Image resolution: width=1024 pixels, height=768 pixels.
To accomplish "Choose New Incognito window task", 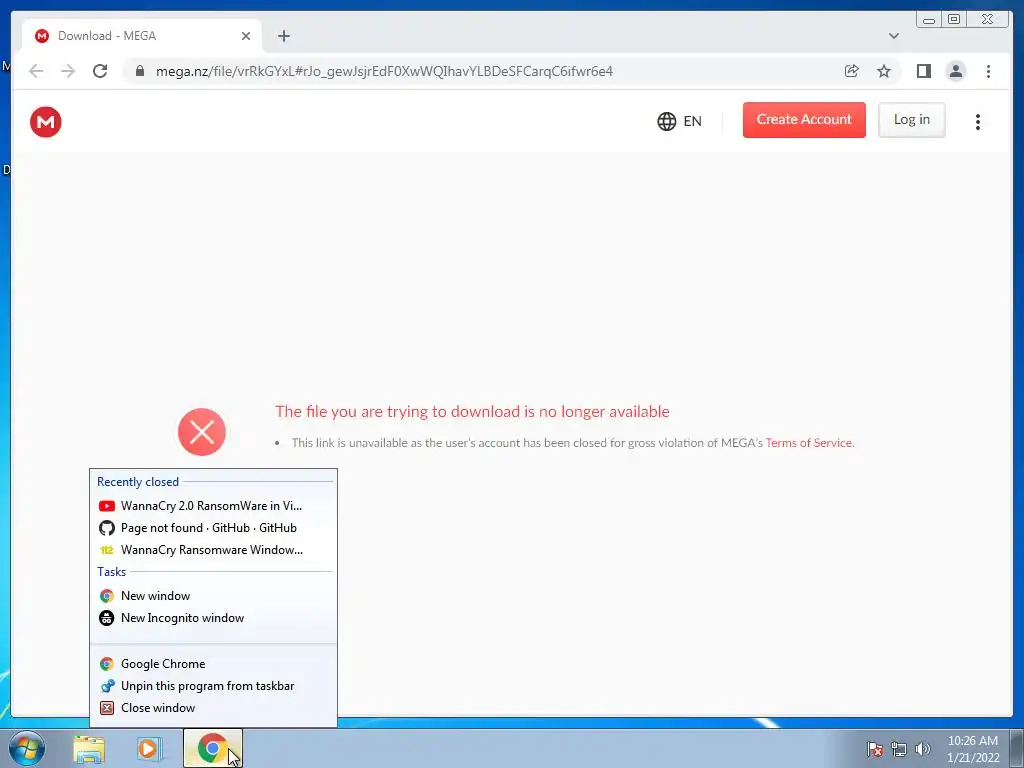I will (x=214, y=618).
